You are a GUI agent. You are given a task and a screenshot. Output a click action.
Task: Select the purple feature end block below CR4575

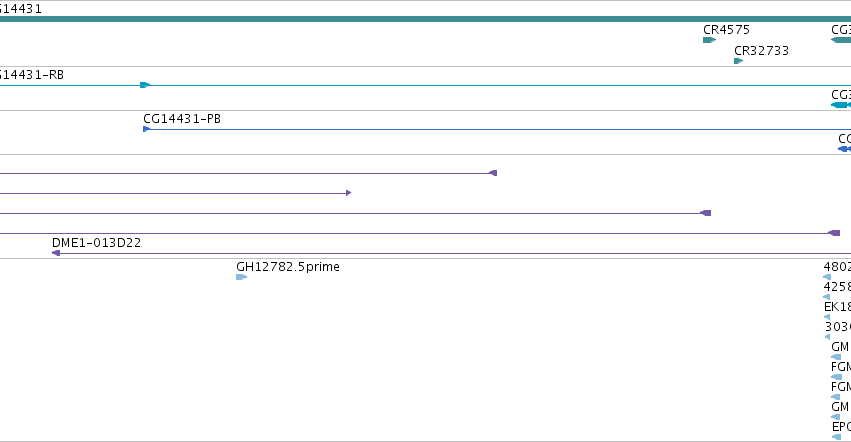click(706, 213)
